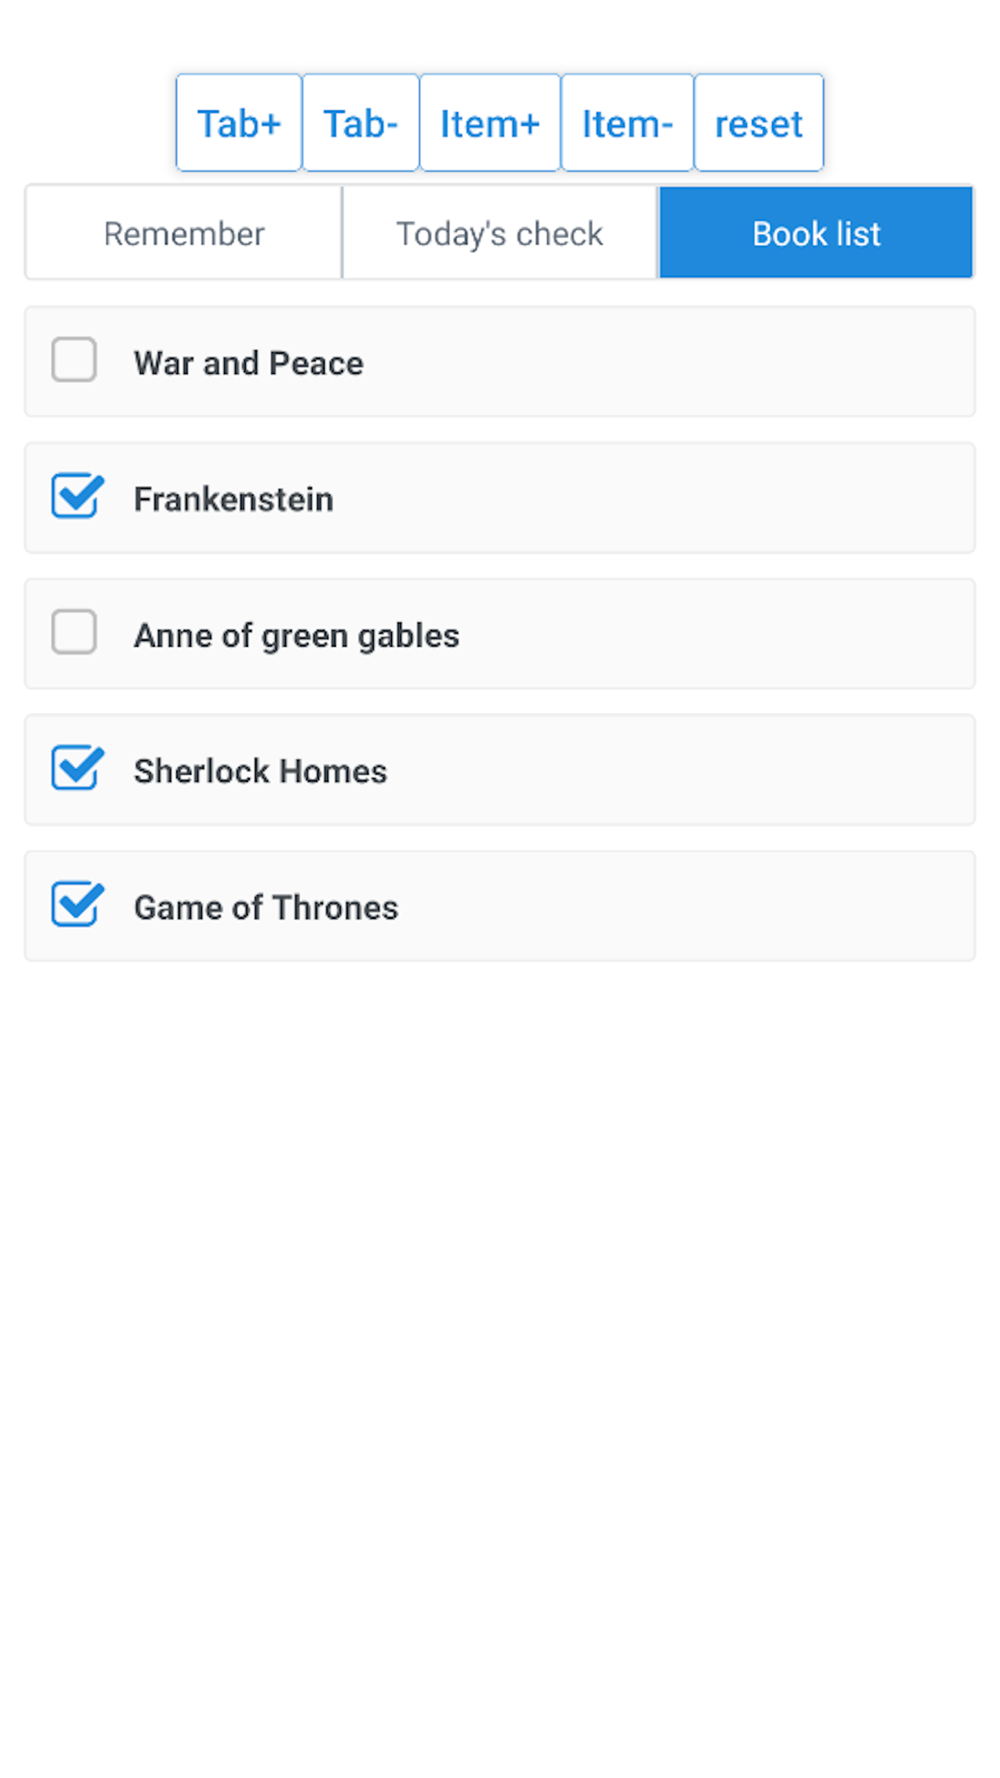Screen dimensions: 1000x1778
Task: Click the War and Peace title text
Action: click(x=249, y=363)
